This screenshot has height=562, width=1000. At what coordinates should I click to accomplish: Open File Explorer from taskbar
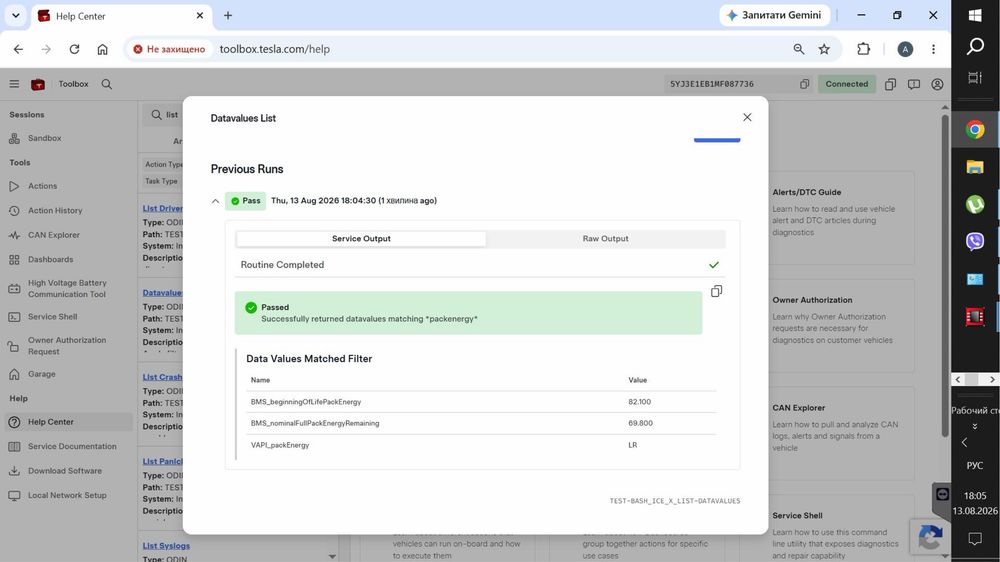click(x=975, y=167)
